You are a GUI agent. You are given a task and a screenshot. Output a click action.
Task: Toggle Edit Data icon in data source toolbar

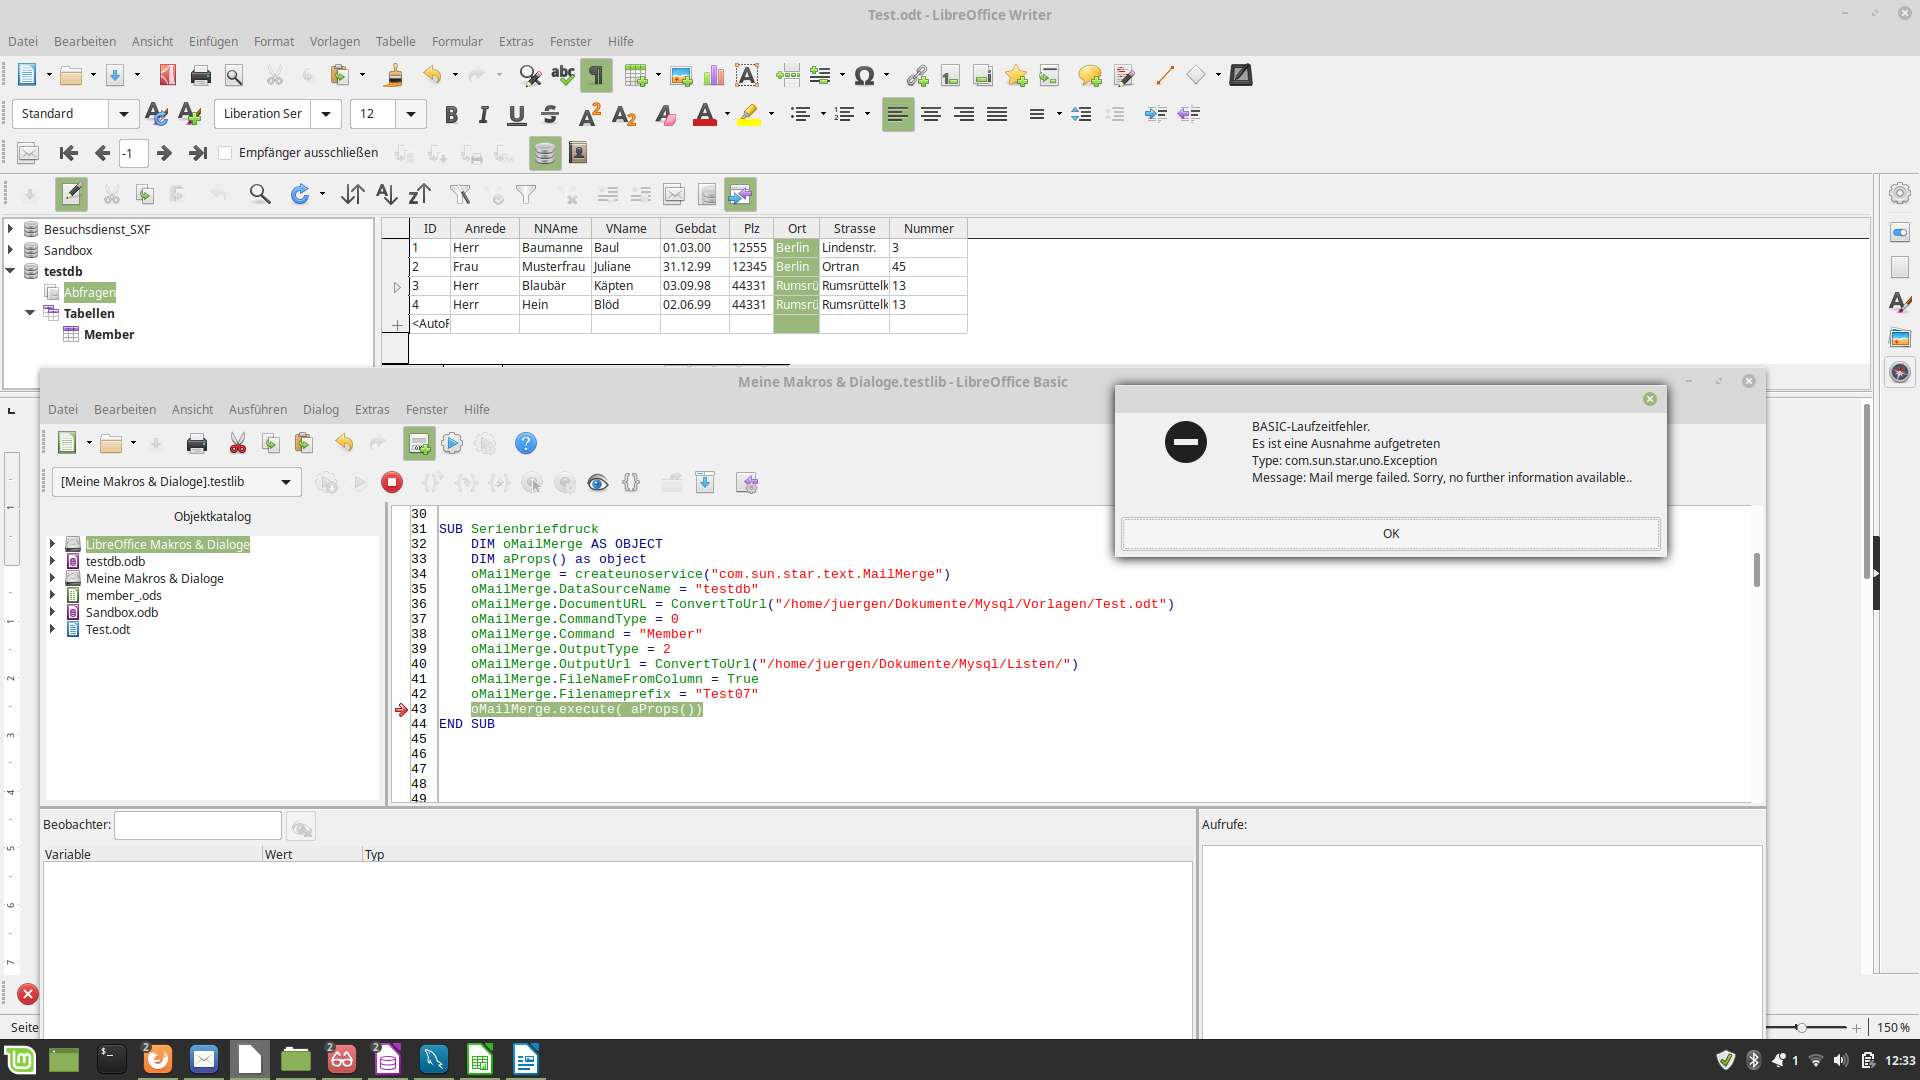tap(71, 194)
